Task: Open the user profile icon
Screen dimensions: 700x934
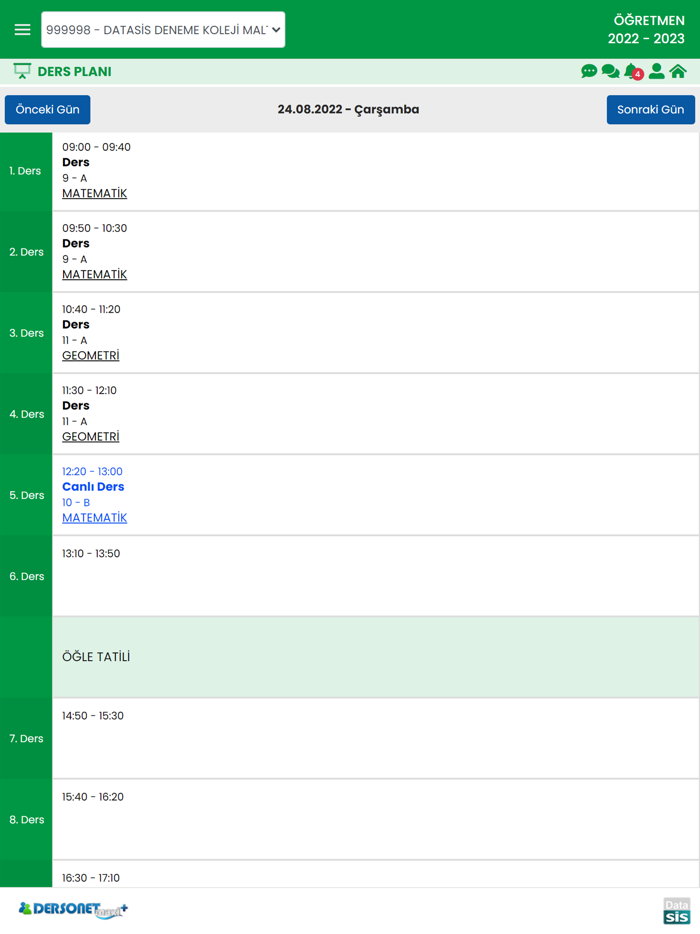Action: [x=657, y=71]
